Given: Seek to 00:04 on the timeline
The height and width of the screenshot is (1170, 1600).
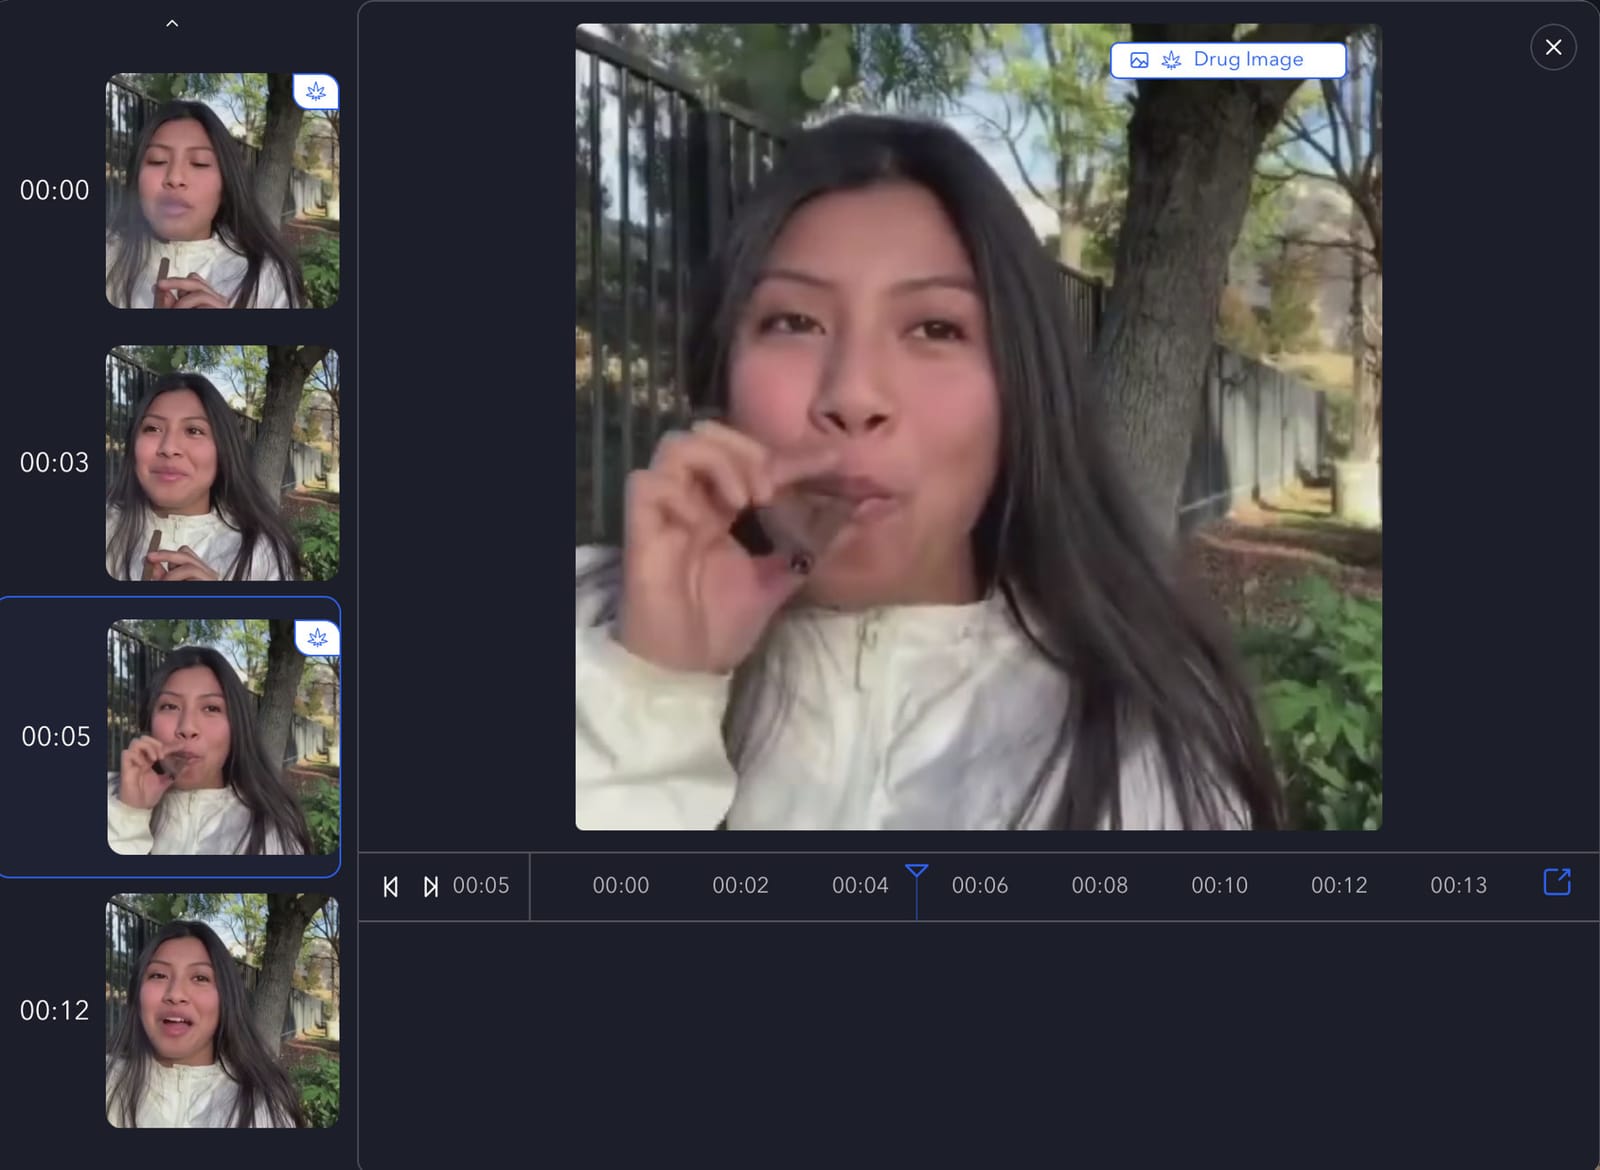Looking at the screenshot, I should (x=860, y=885).
